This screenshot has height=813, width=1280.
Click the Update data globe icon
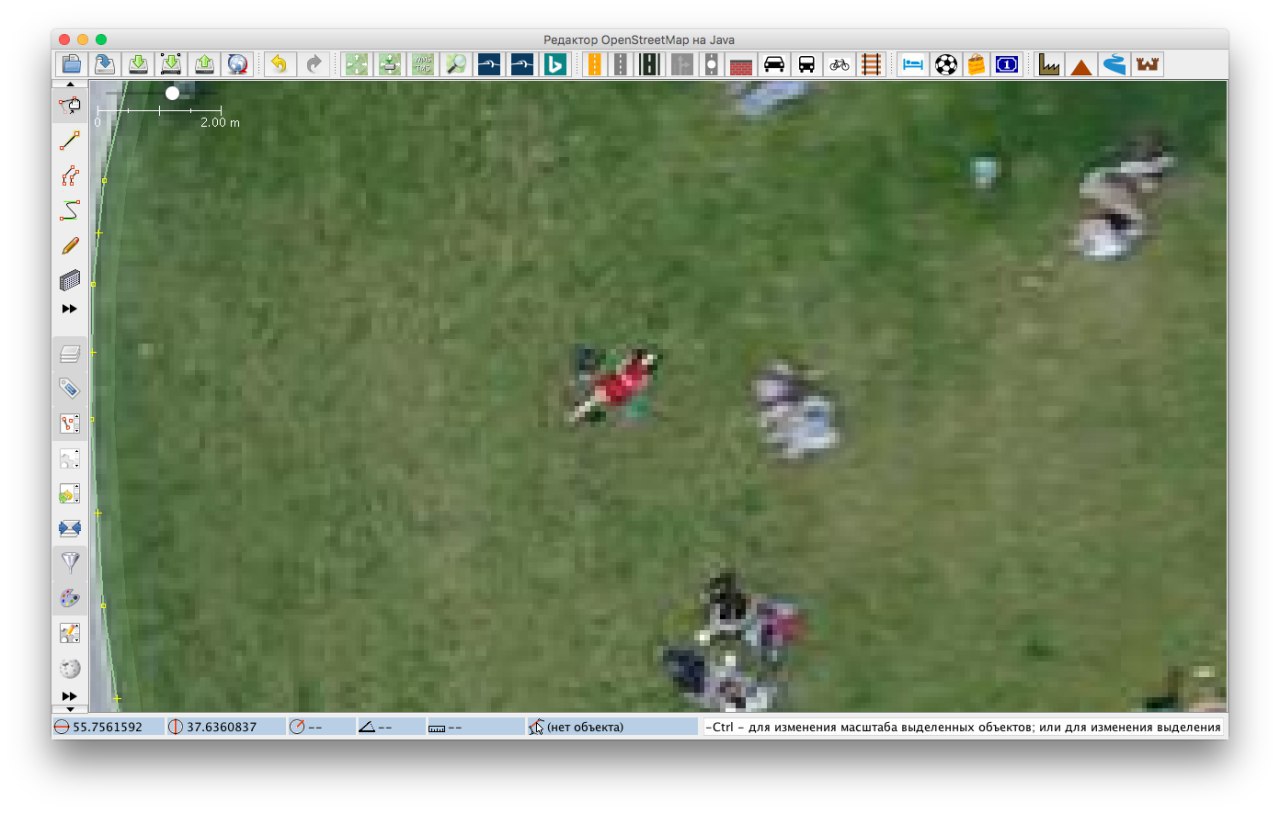(x=237, y=64)
